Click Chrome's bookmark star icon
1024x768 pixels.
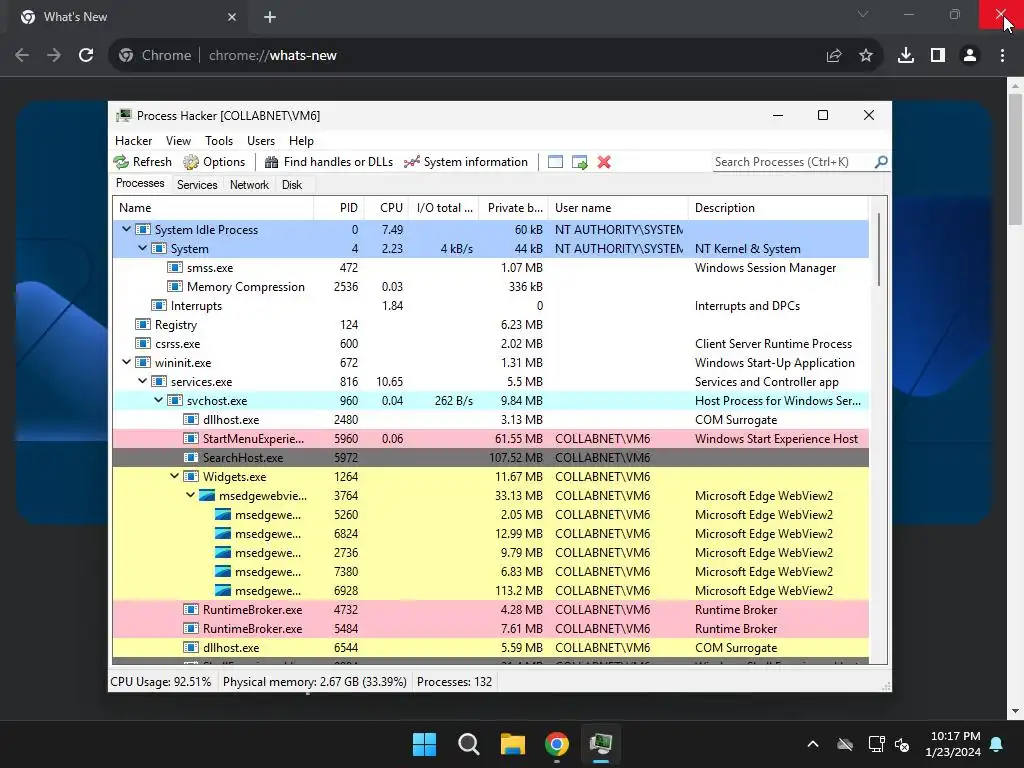[x=866, y=56]
